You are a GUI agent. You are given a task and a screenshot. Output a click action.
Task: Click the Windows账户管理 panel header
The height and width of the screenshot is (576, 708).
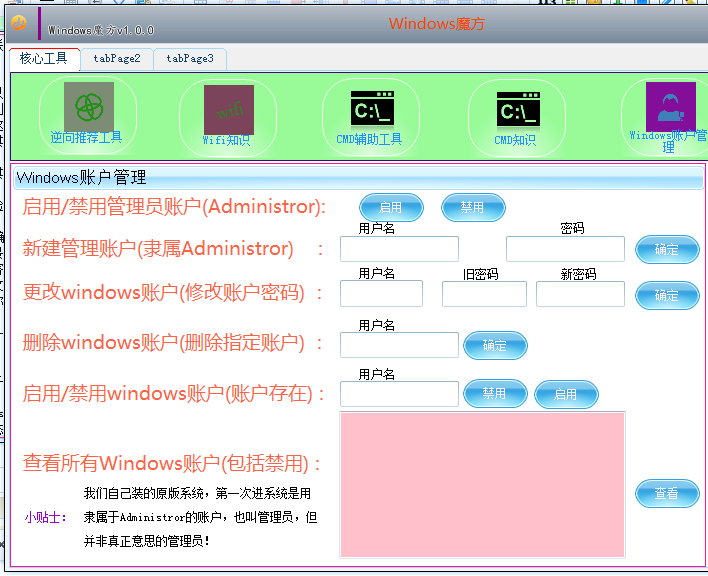coord(359,177)
